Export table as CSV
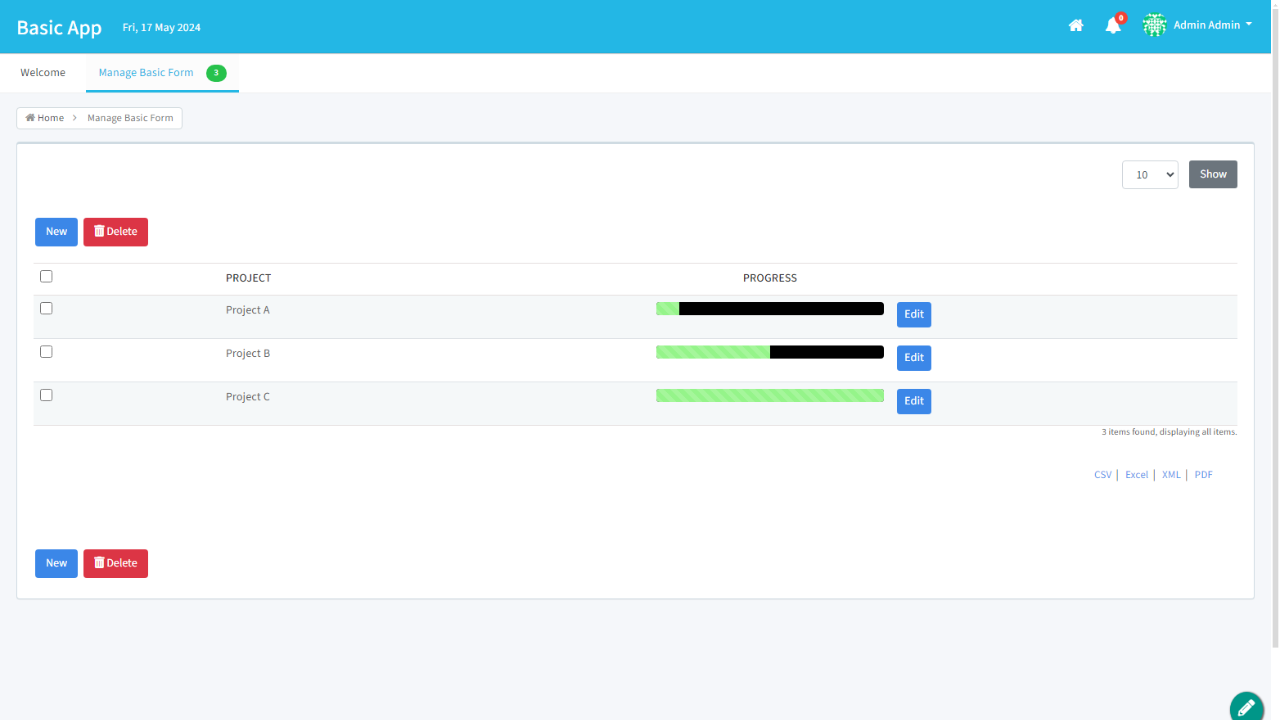The image size is (1280, 720). (x=1103, y=475)
